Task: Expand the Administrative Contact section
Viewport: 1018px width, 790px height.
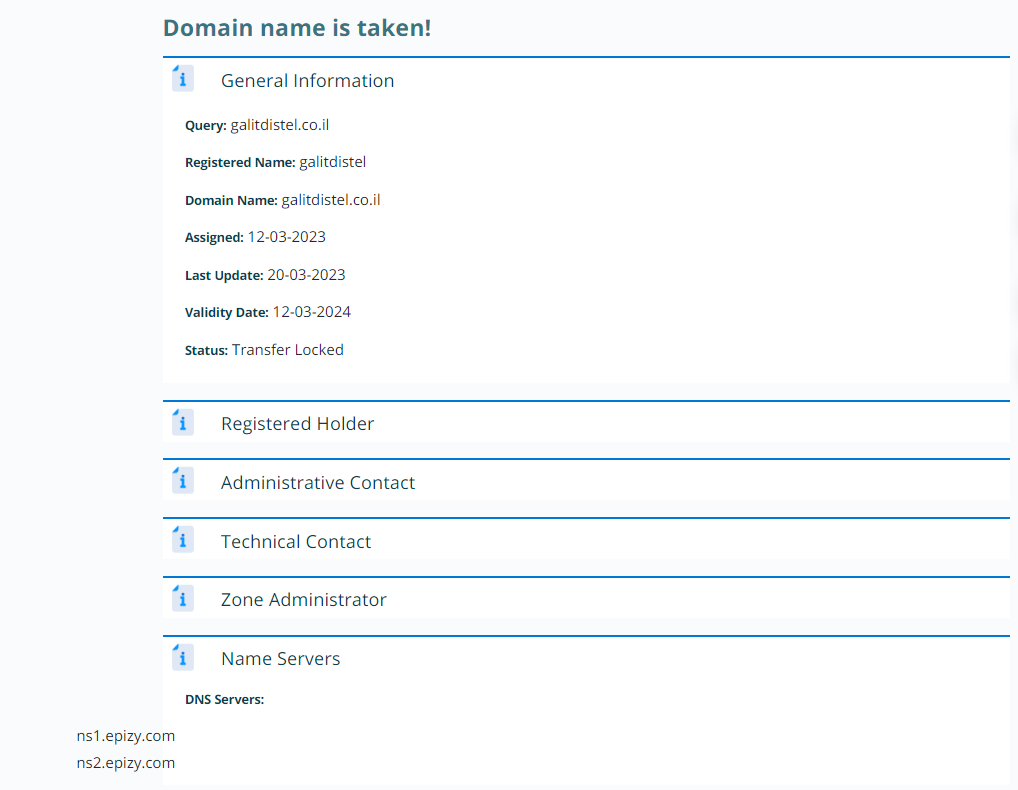Action: (x=586, y=482)
